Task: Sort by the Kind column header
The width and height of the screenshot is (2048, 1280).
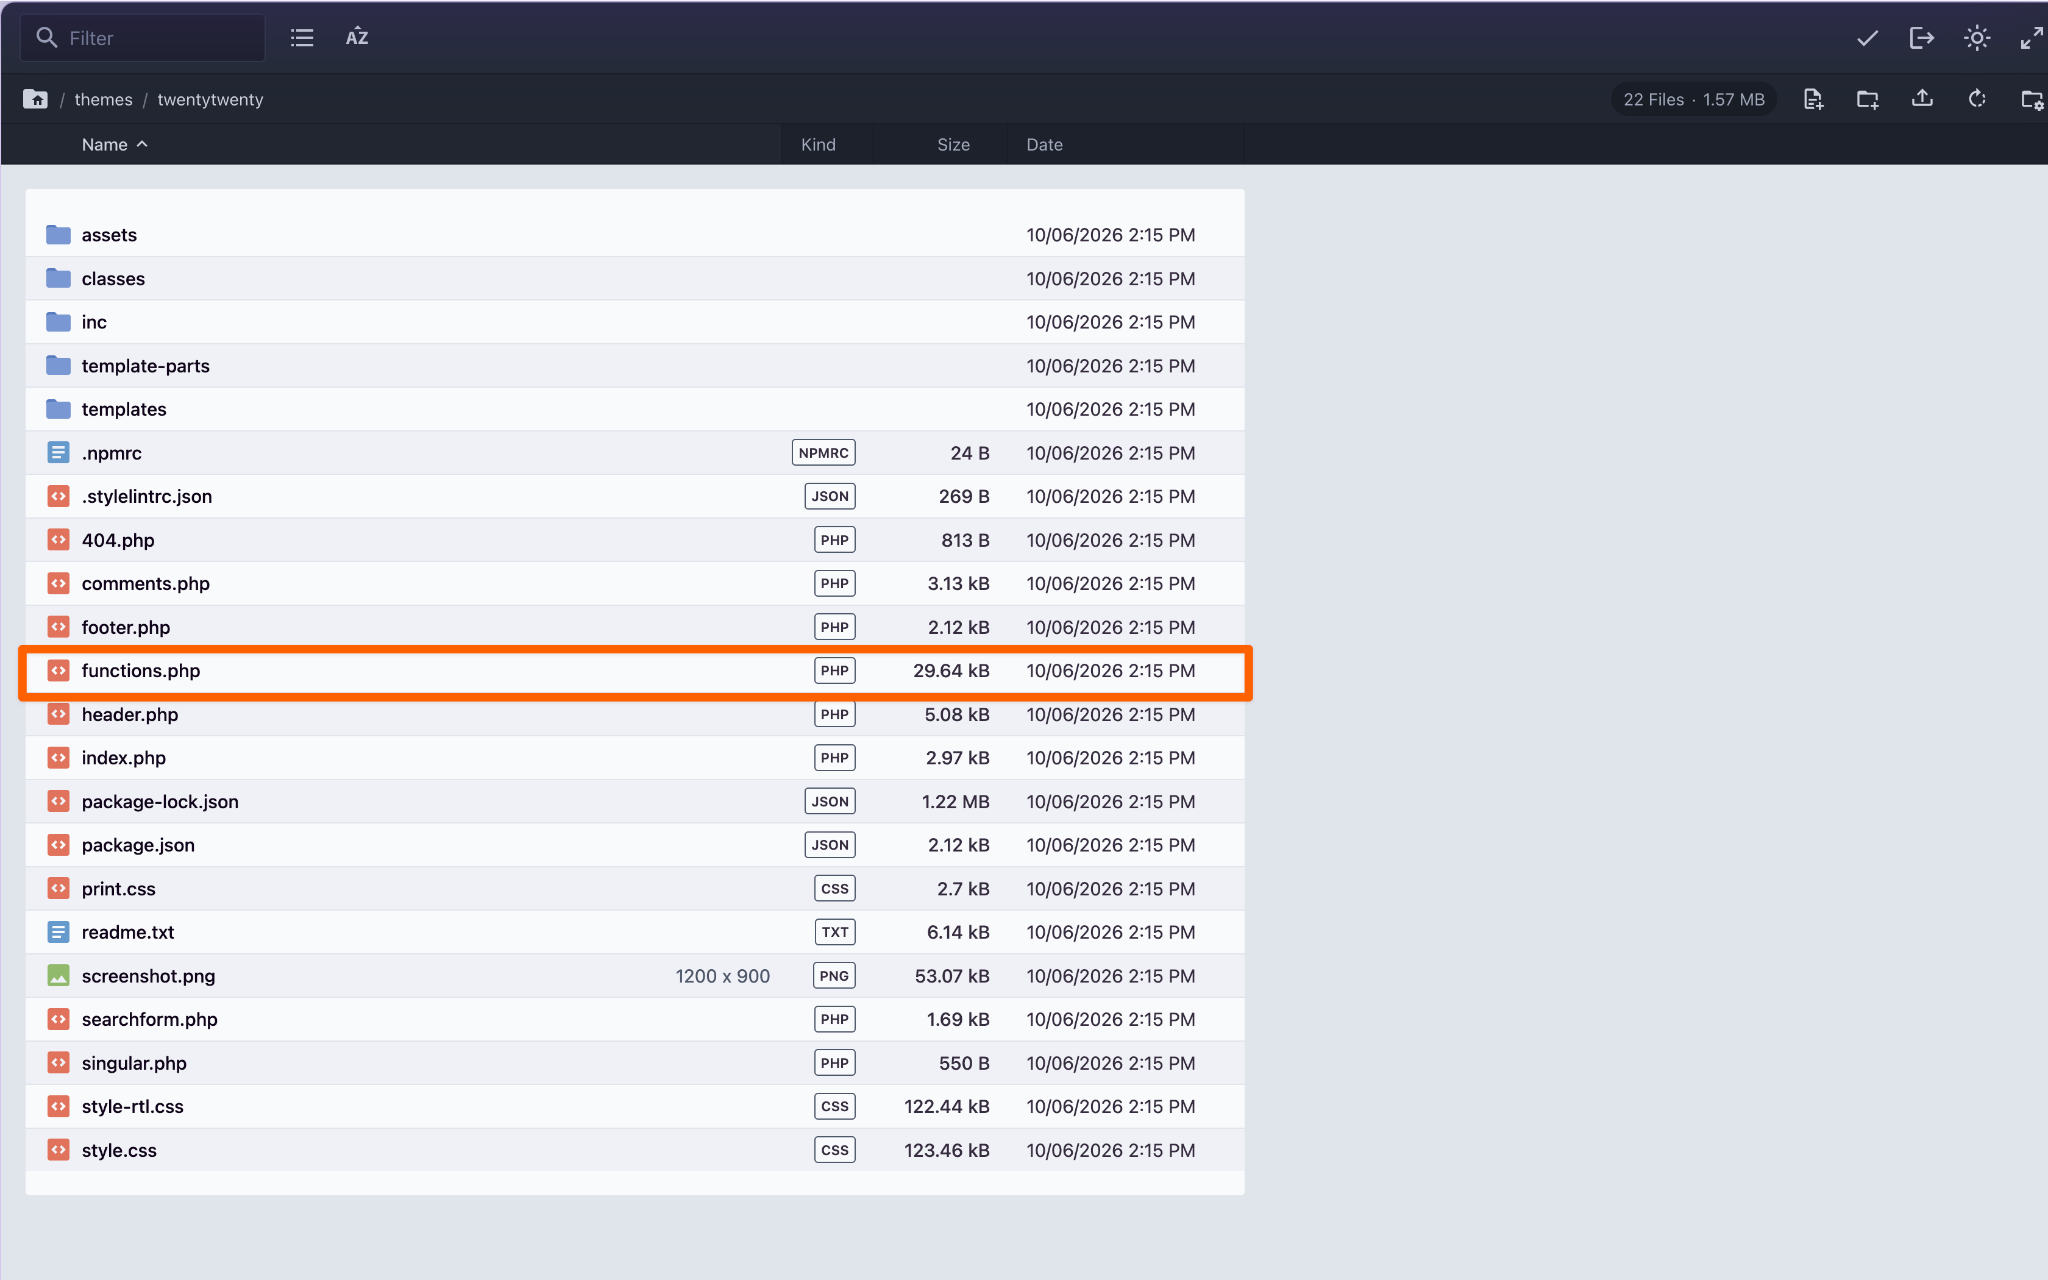Action: pos(818,144)
